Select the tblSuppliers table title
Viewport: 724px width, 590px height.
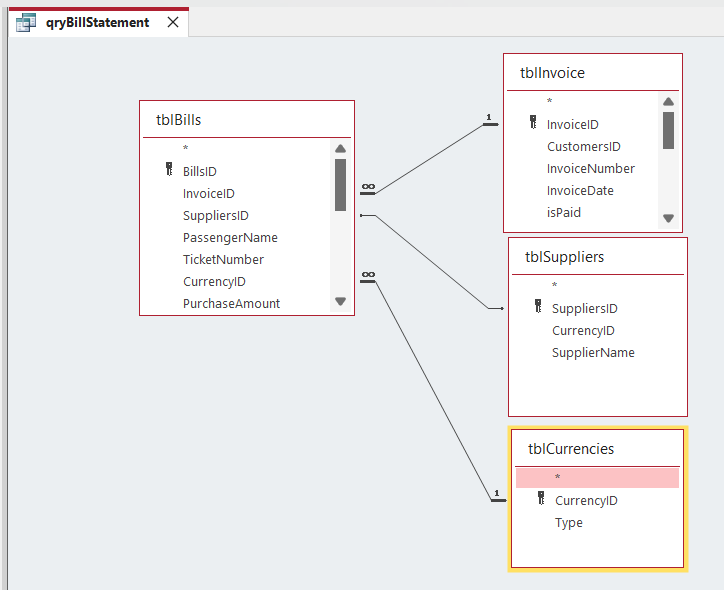[x=564, y=257]
